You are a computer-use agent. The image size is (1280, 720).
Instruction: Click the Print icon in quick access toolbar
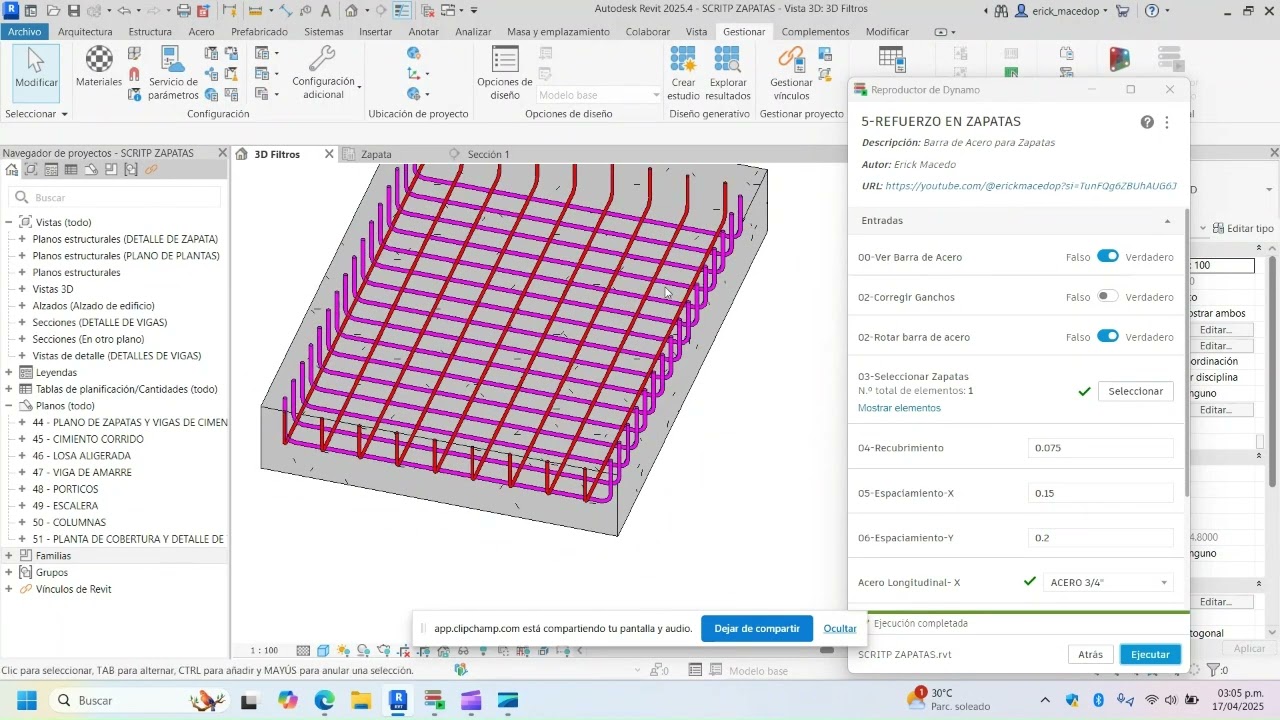coord(184,11)
